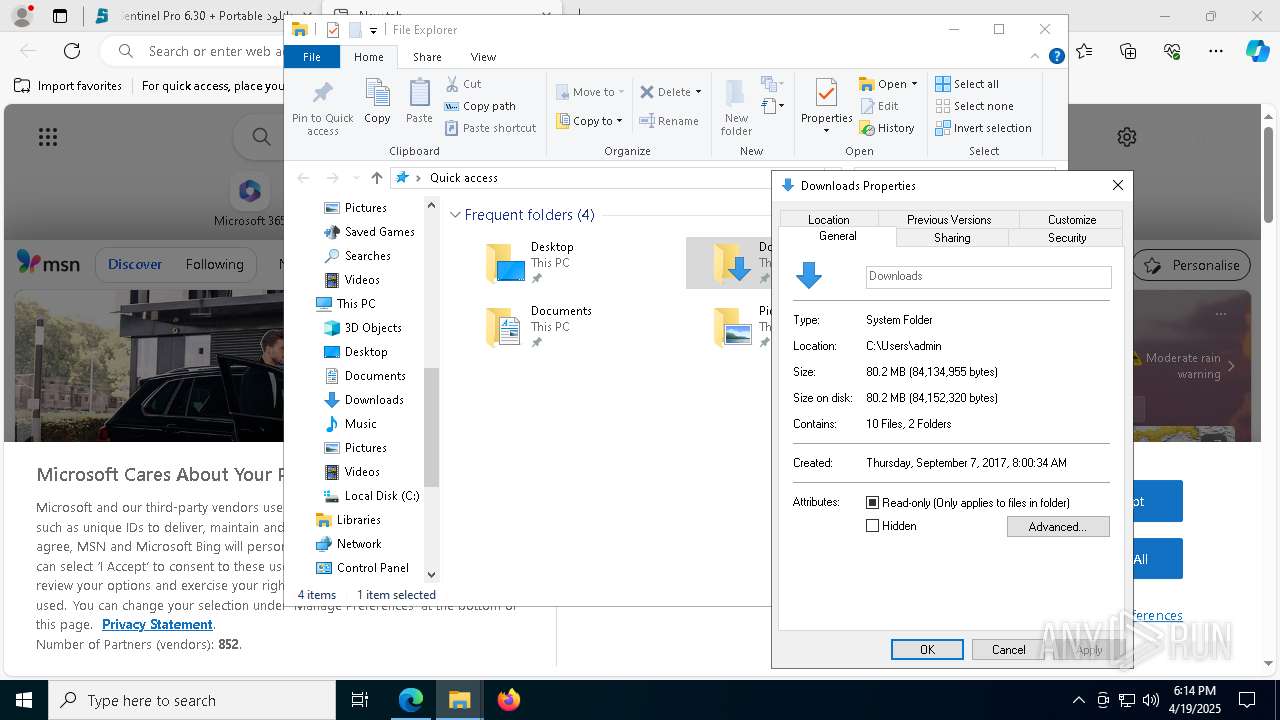
Task: Close the Downloads Properties dialog
Action: (x=1118, y=185)
